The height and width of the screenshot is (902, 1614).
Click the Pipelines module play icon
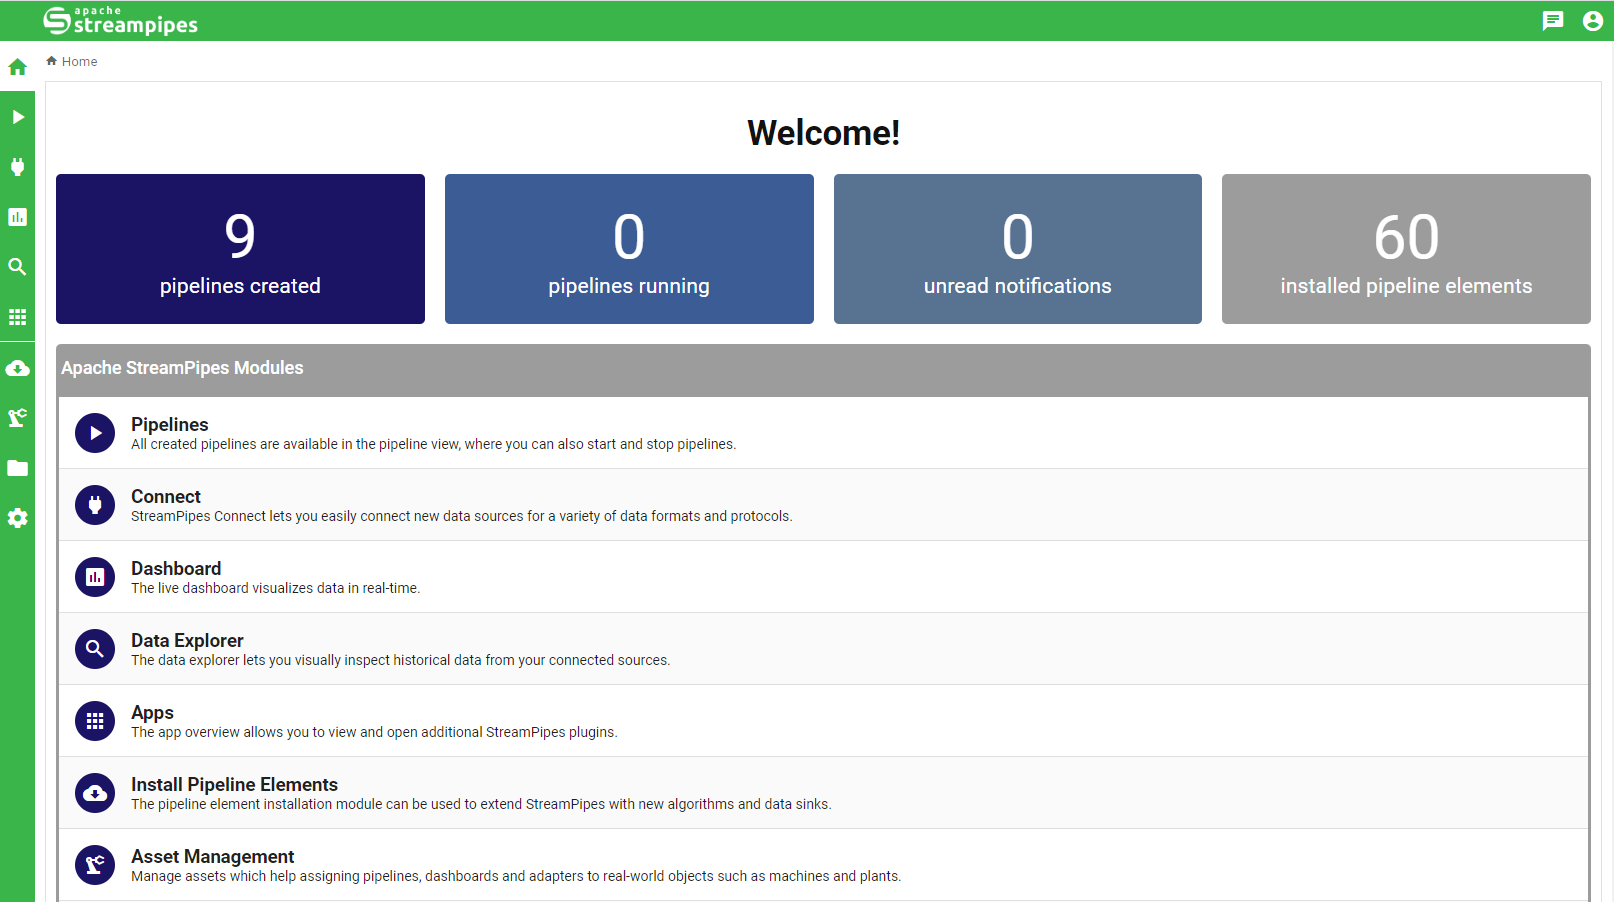(x=95, y=433)
